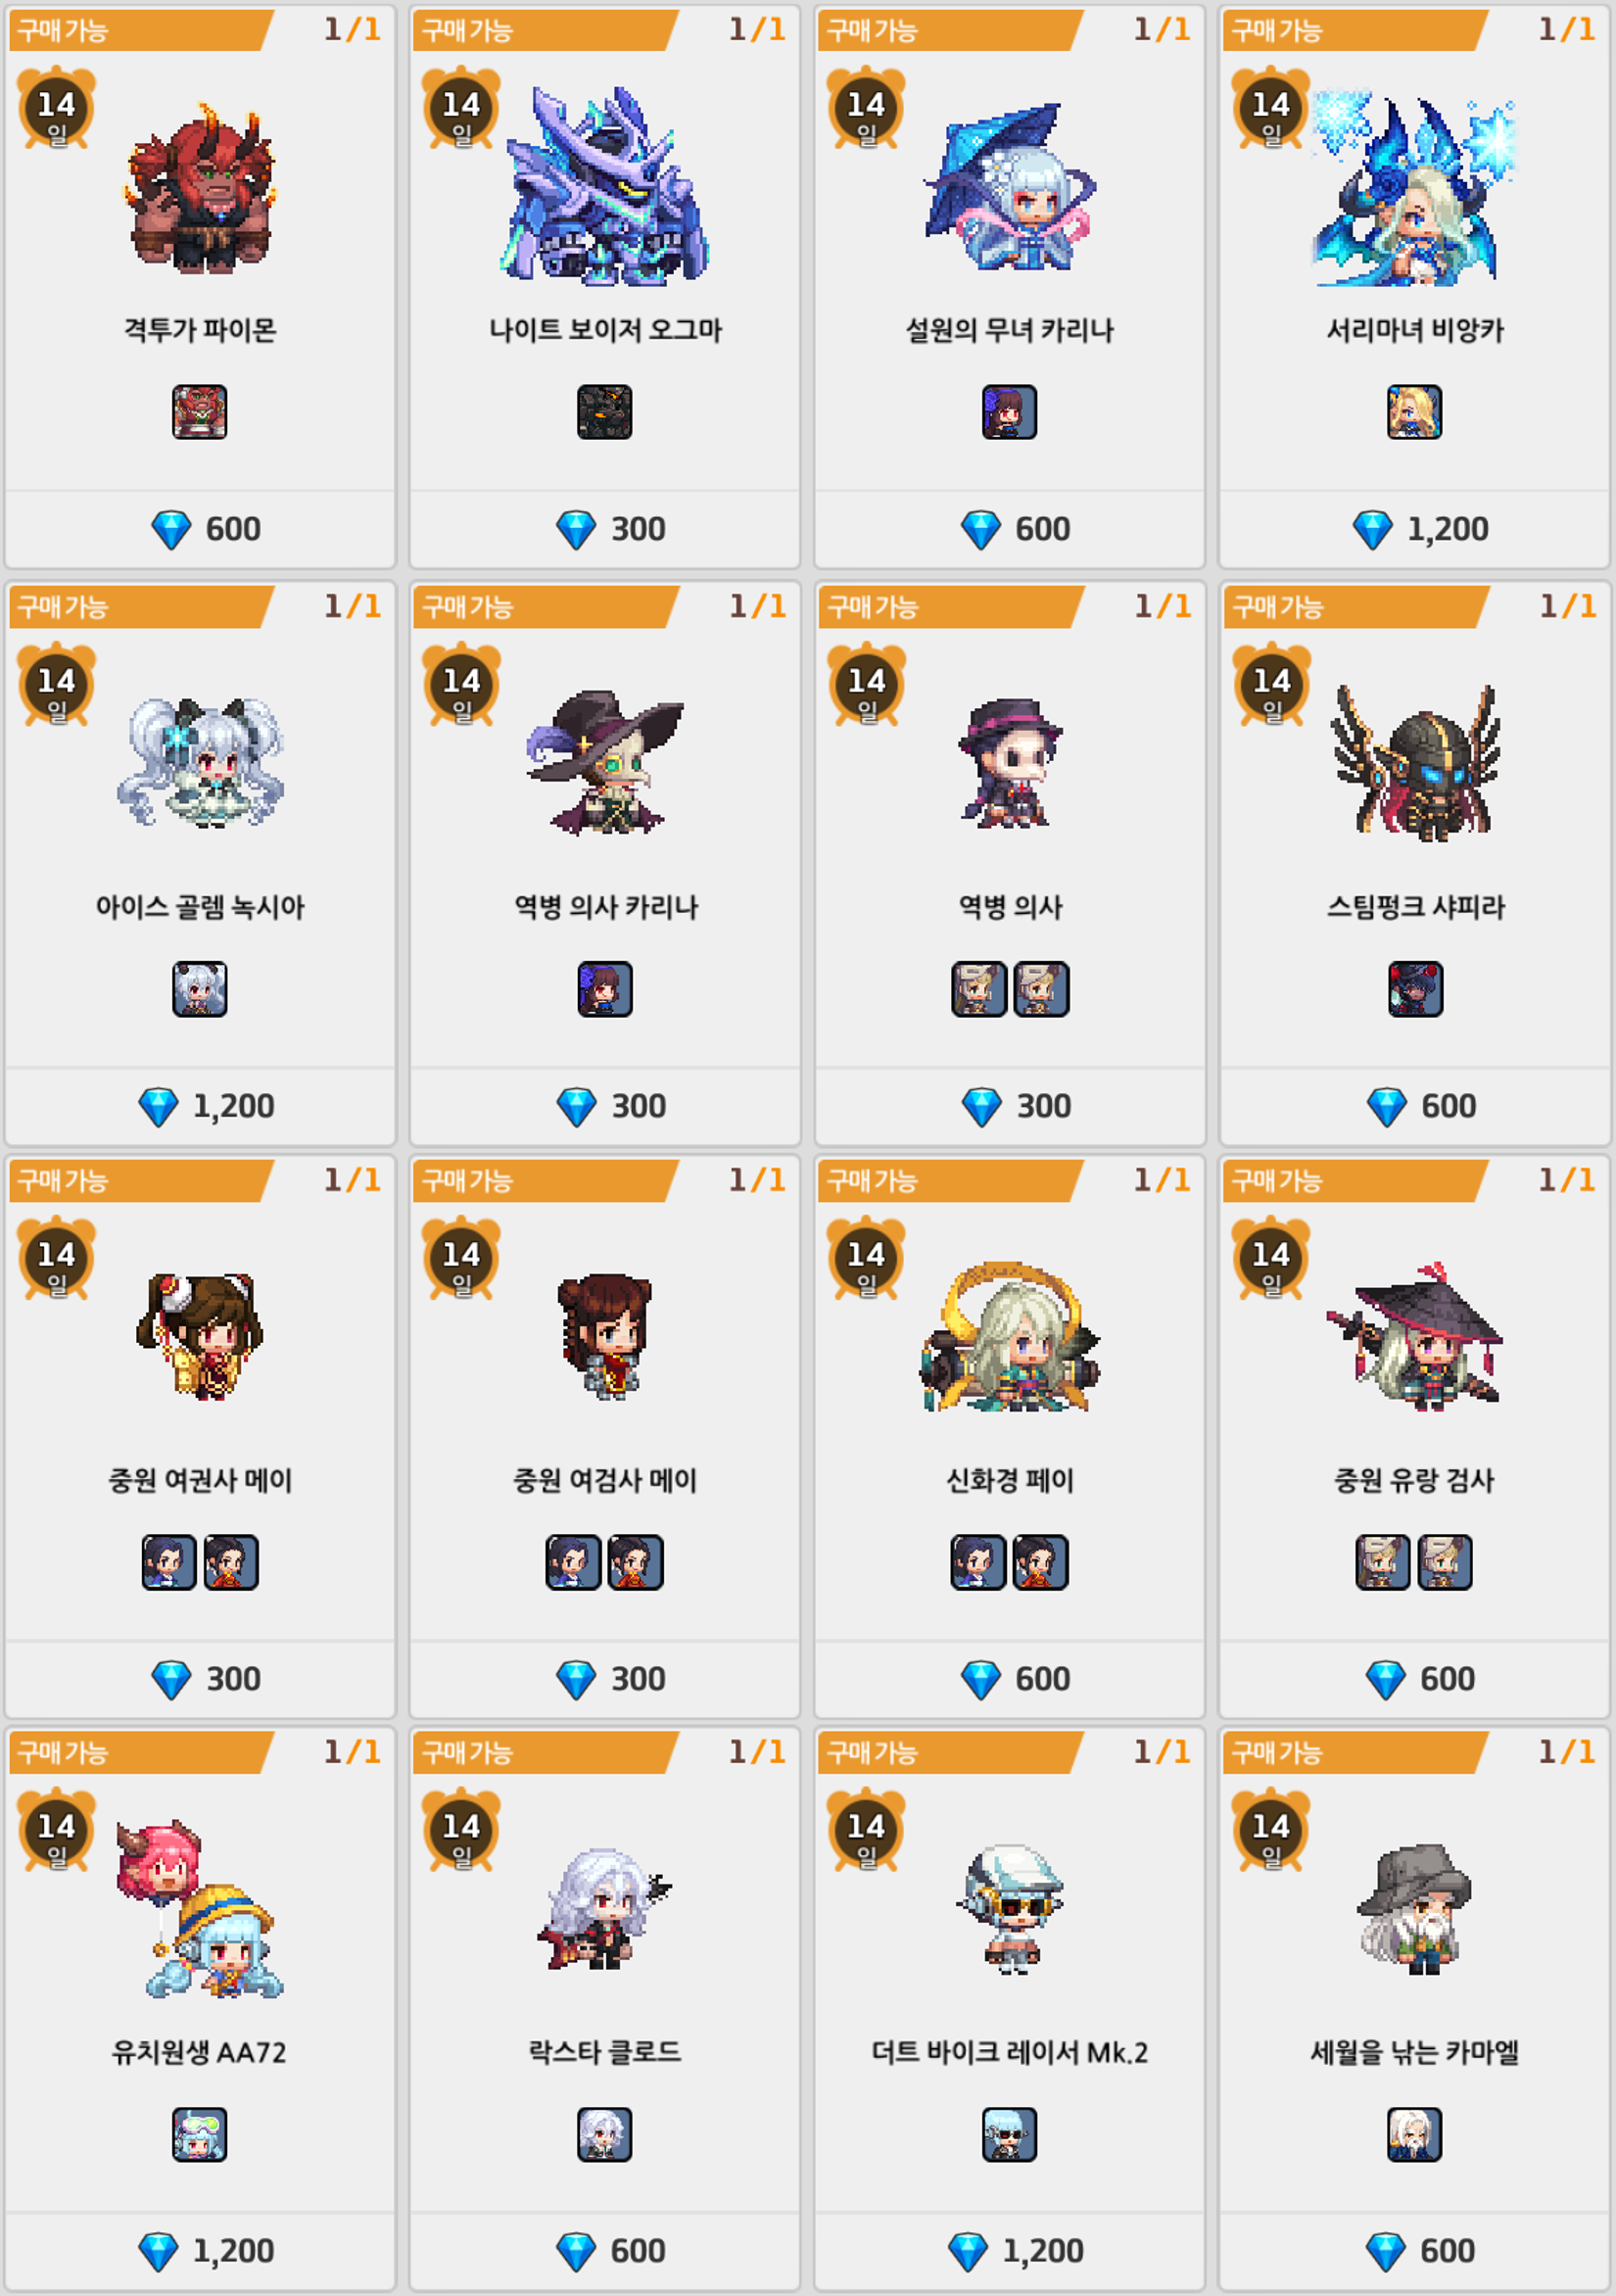Screen dimensions: 1616x2296
Task: Buy 서리마녀 비앙카 for 1,200 gems
Action: coord(1414,529)
